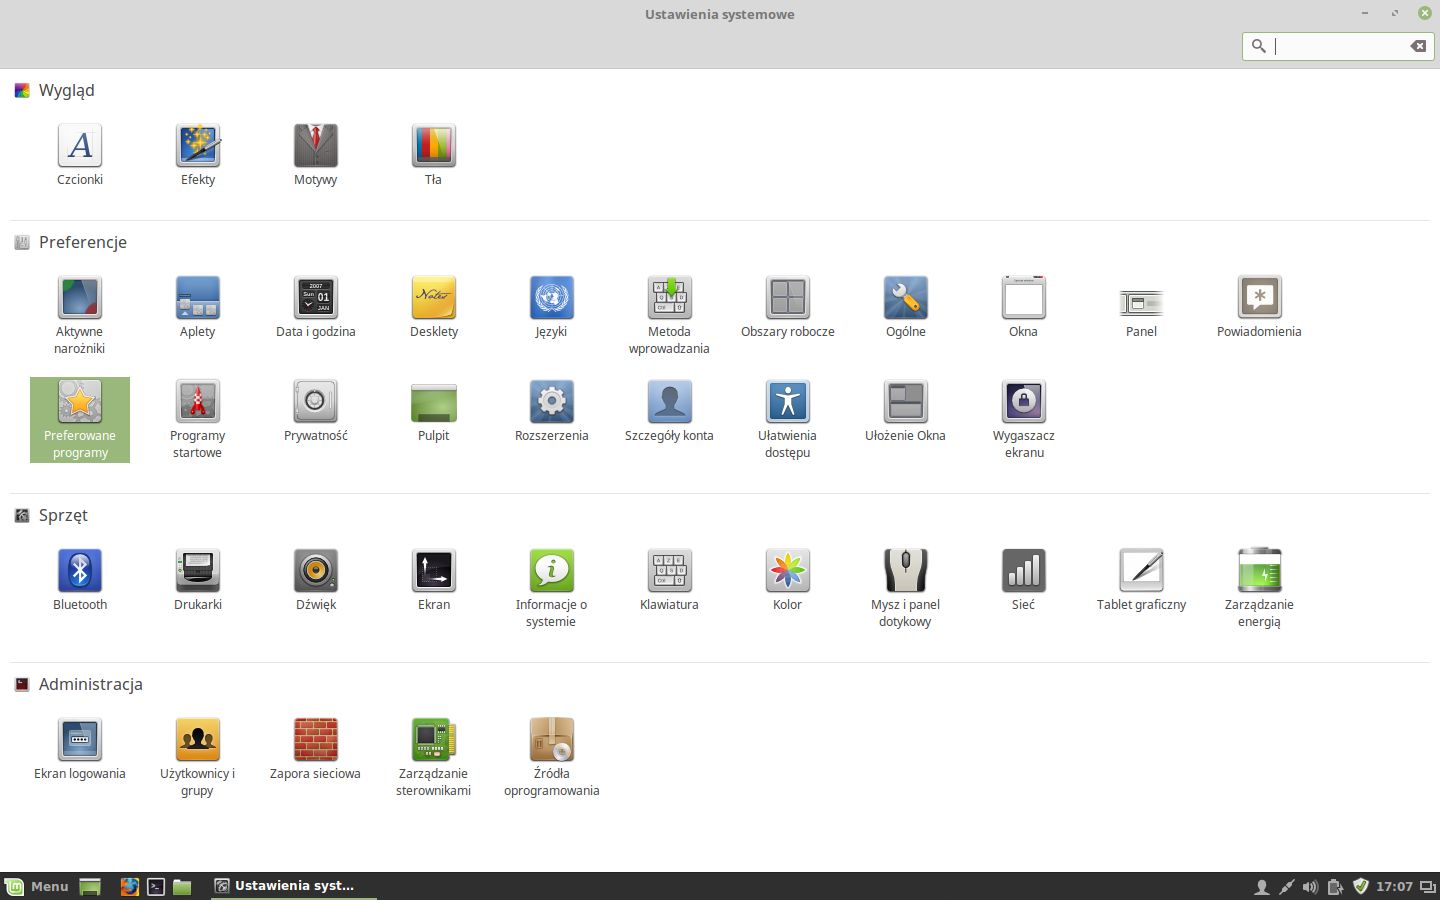The width and height of the screenshot is (1440, 900).
Task: Click the network tray icon
Action: (1286, 887)
